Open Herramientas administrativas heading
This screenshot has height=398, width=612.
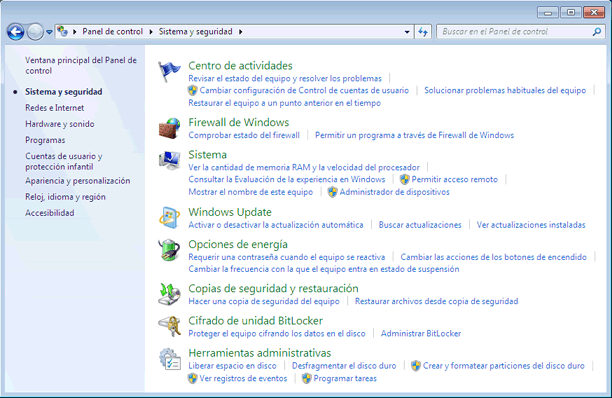point(260,353)
